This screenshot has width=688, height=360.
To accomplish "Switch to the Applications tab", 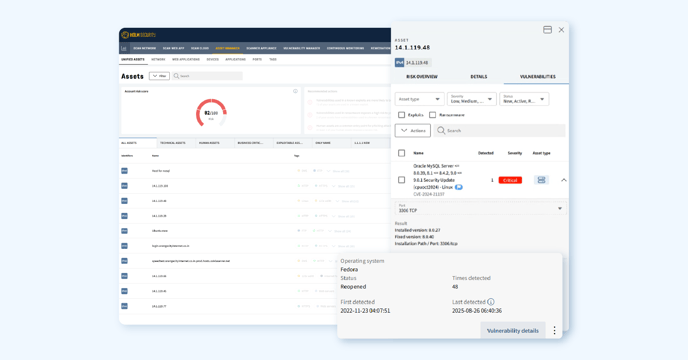I will (x=236, y=59).
